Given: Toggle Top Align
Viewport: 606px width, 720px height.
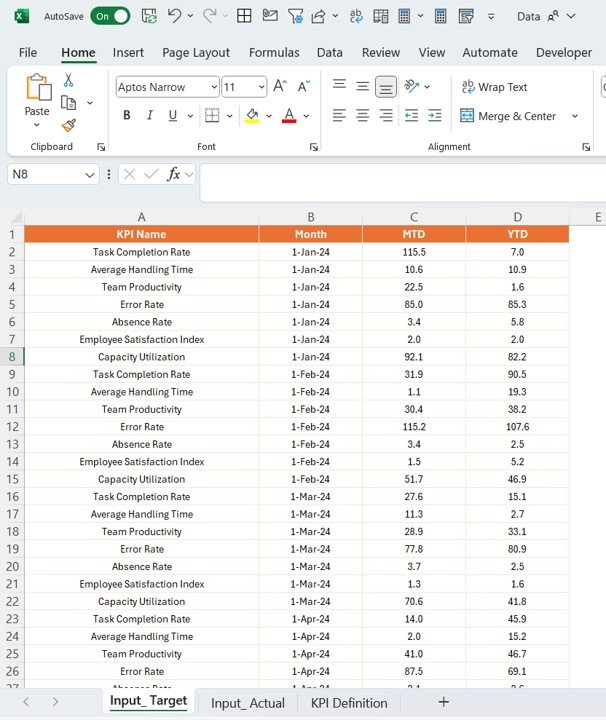Looking at the screenshot, I should pos(339,84).
